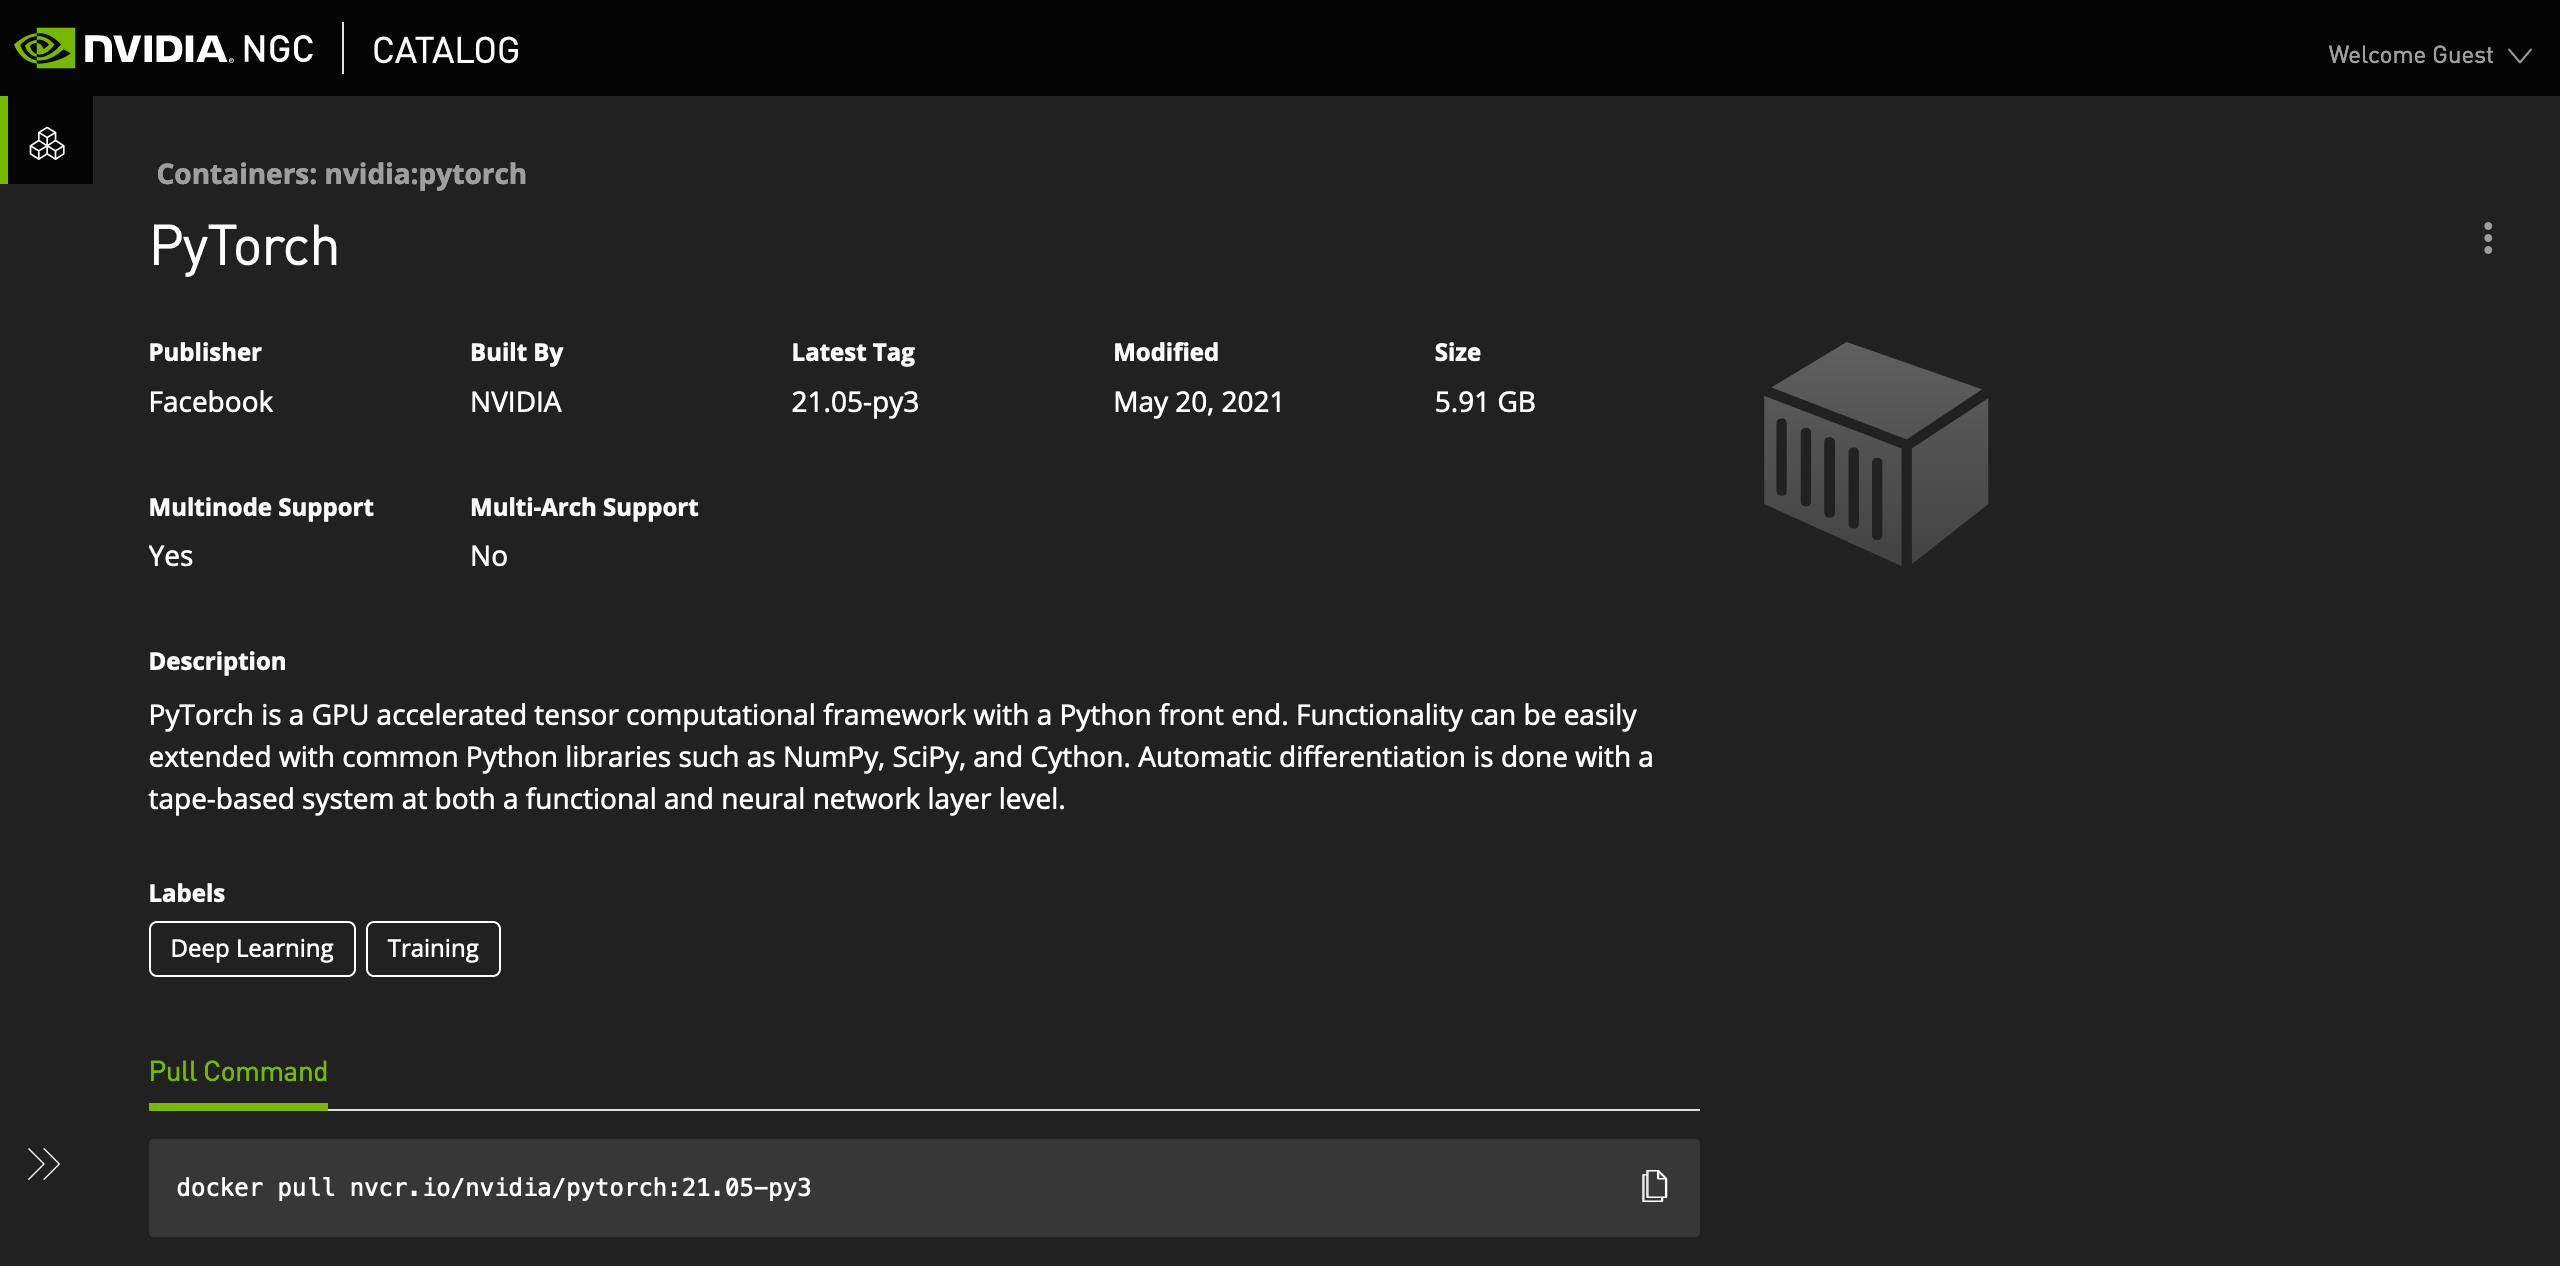2560x1266 pixels.
Task: Click the Labels heading
Action: click(x=187, y=893)
